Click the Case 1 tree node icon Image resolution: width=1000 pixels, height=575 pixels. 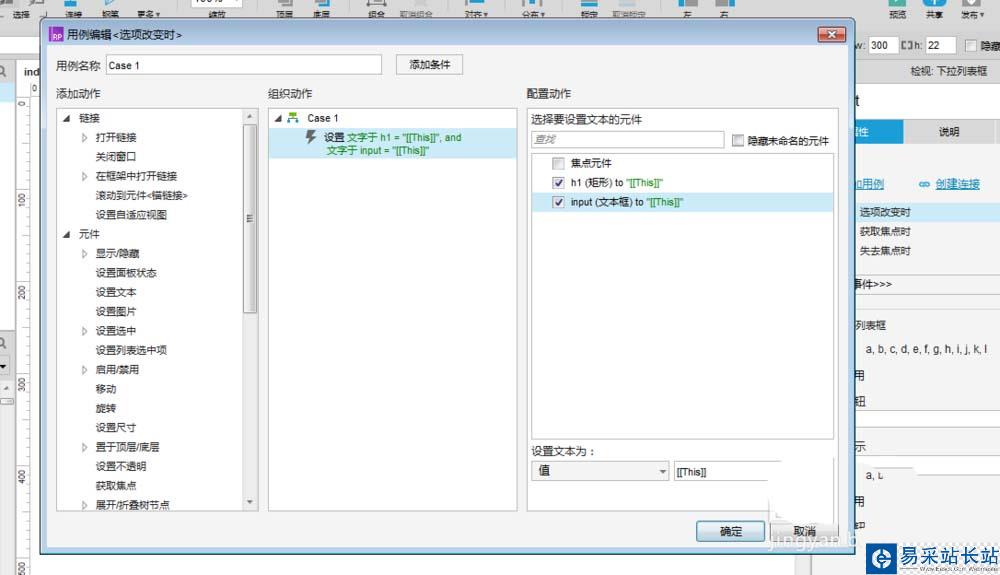tap(293, 118)
